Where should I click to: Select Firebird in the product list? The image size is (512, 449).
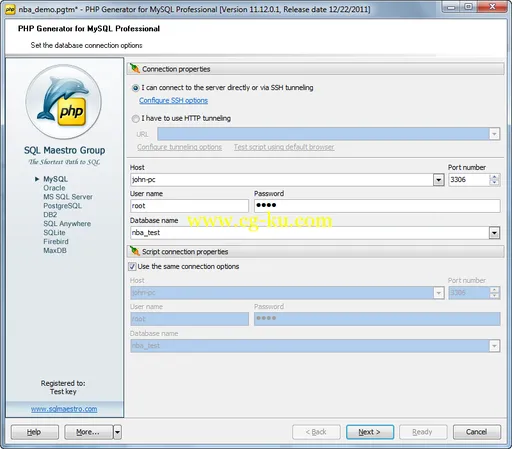tap(56, 242)
